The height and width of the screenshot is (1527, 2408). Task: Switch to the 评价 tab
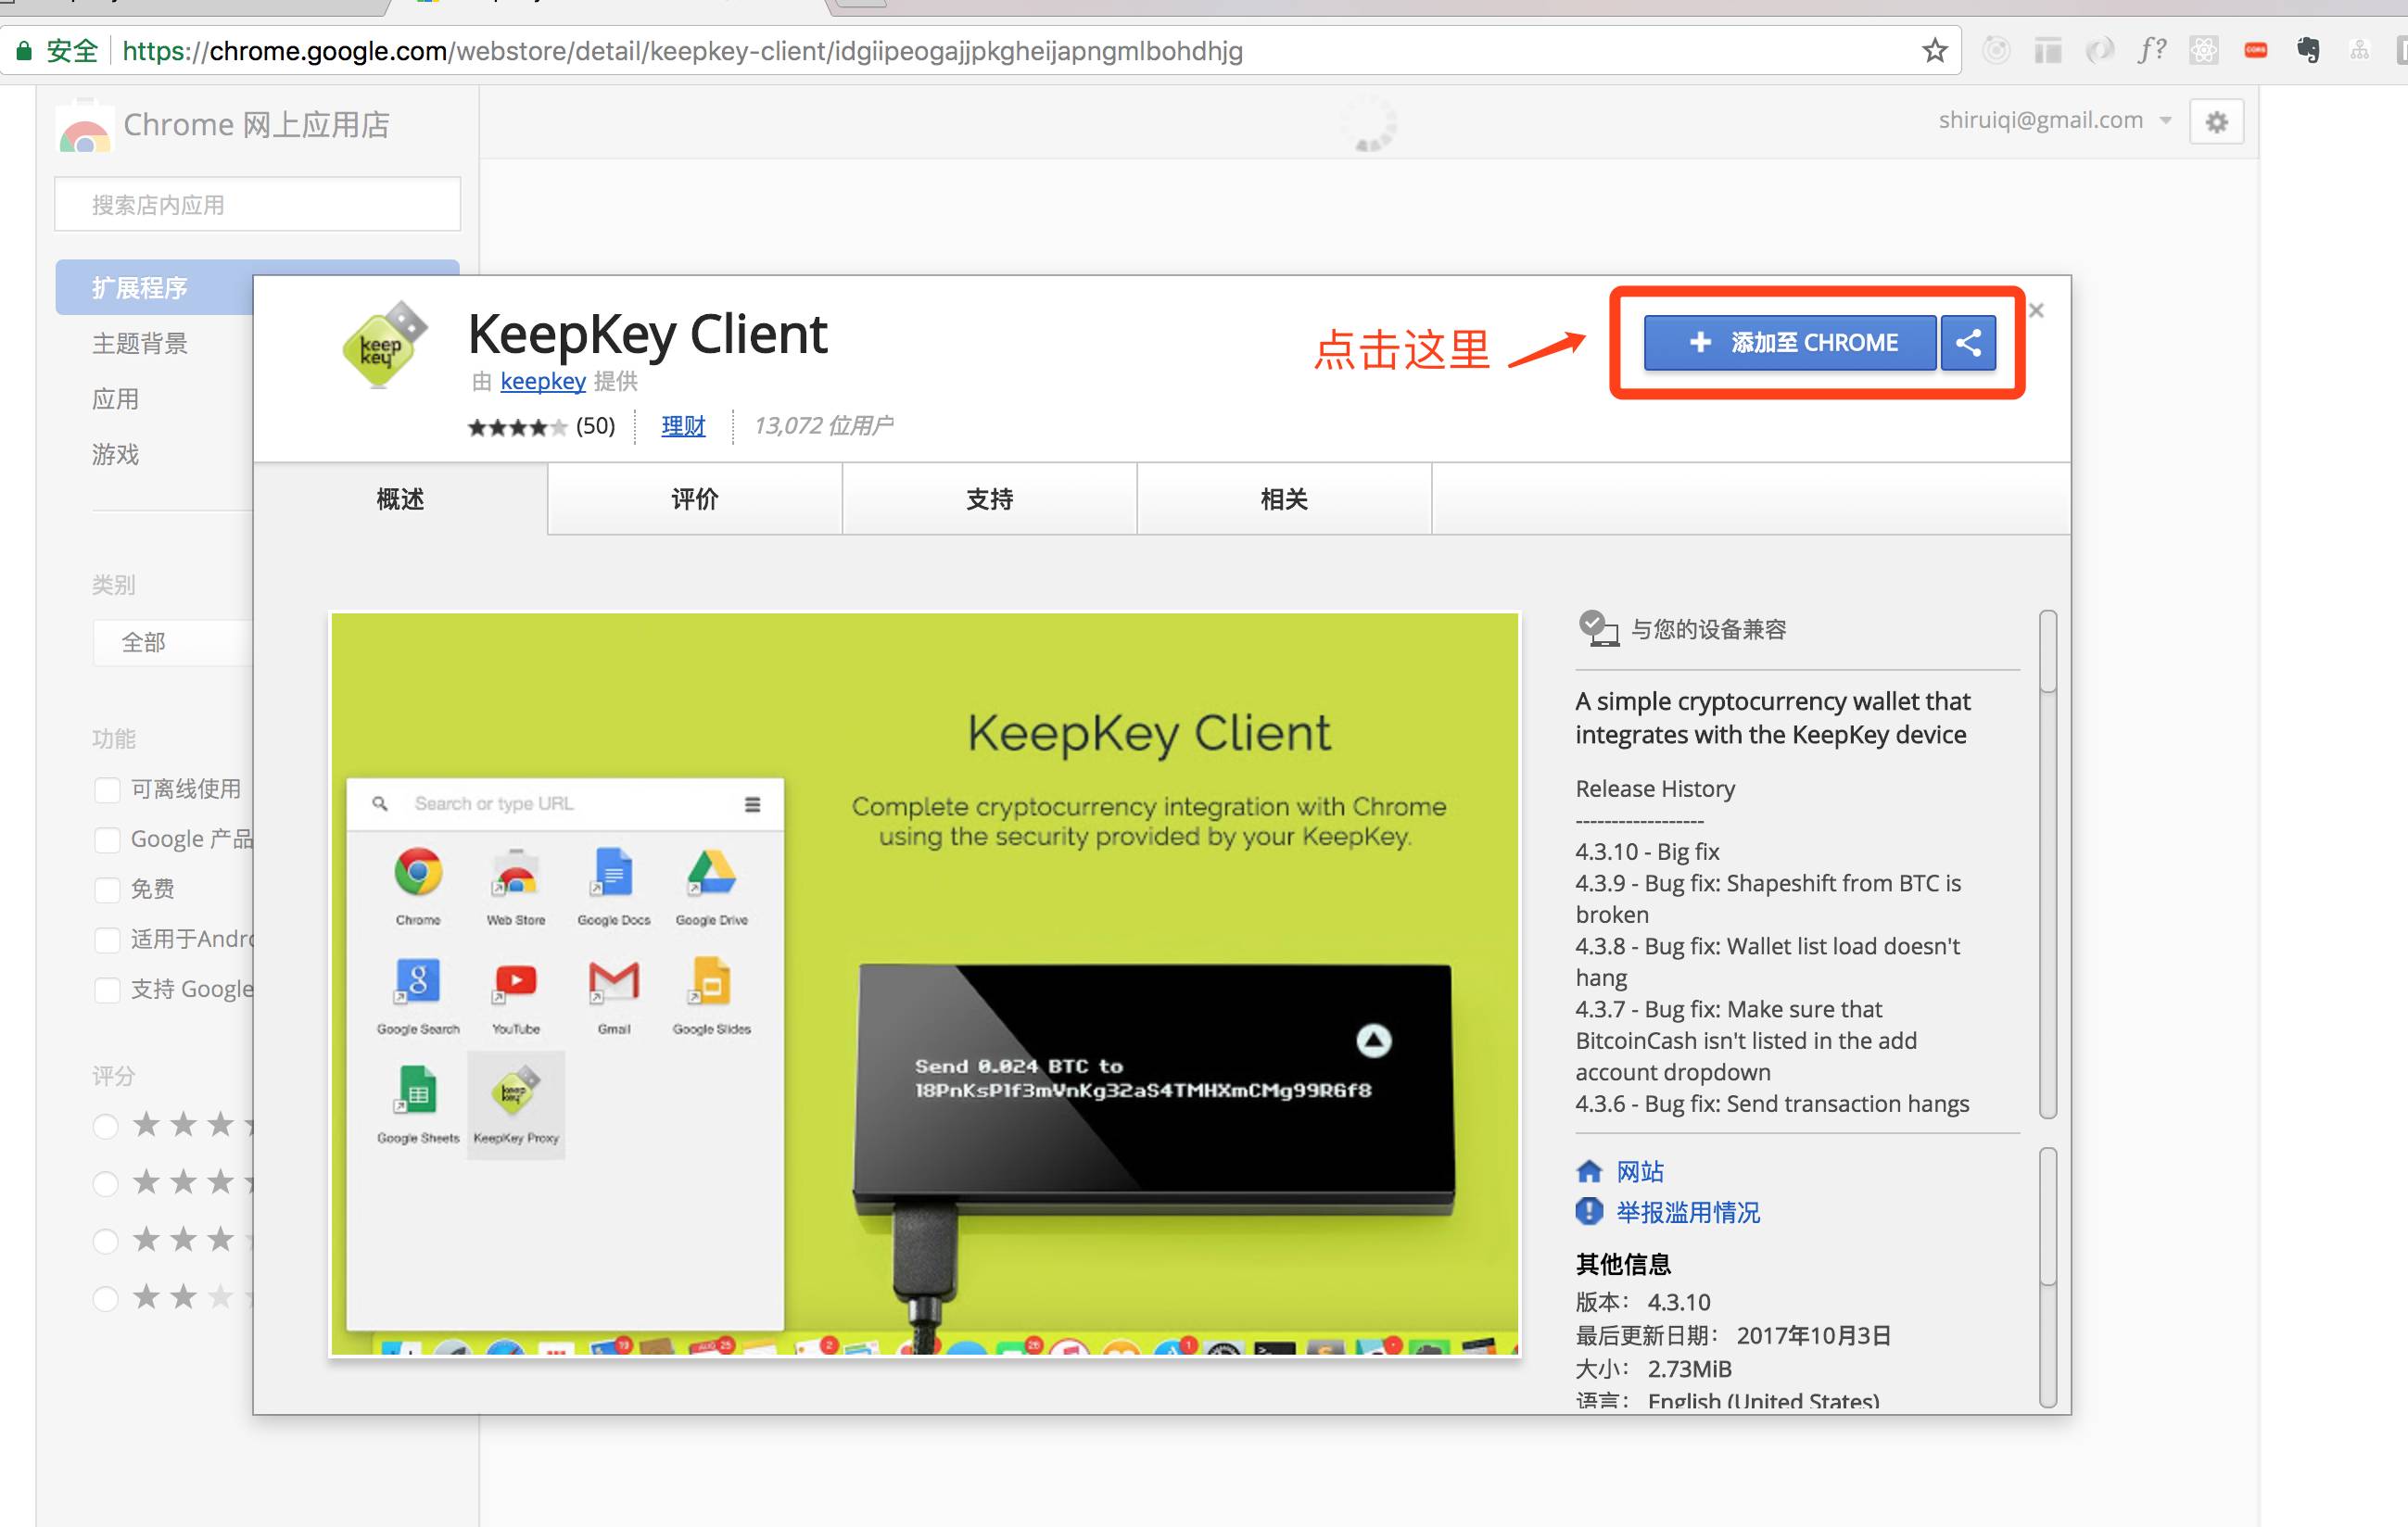point(694,499)
